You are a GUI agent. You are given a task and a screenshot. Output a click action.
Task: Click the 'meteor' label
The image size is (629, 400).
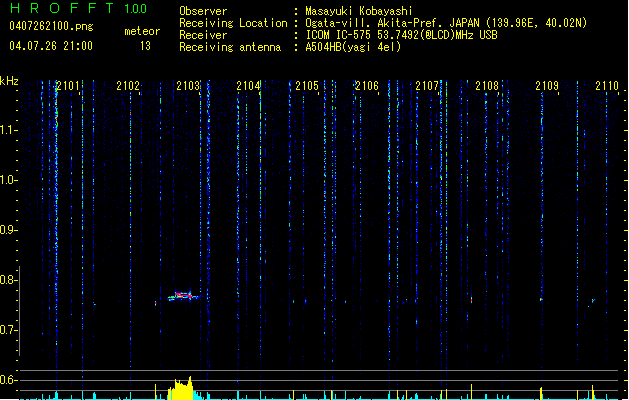pos(142,31)
